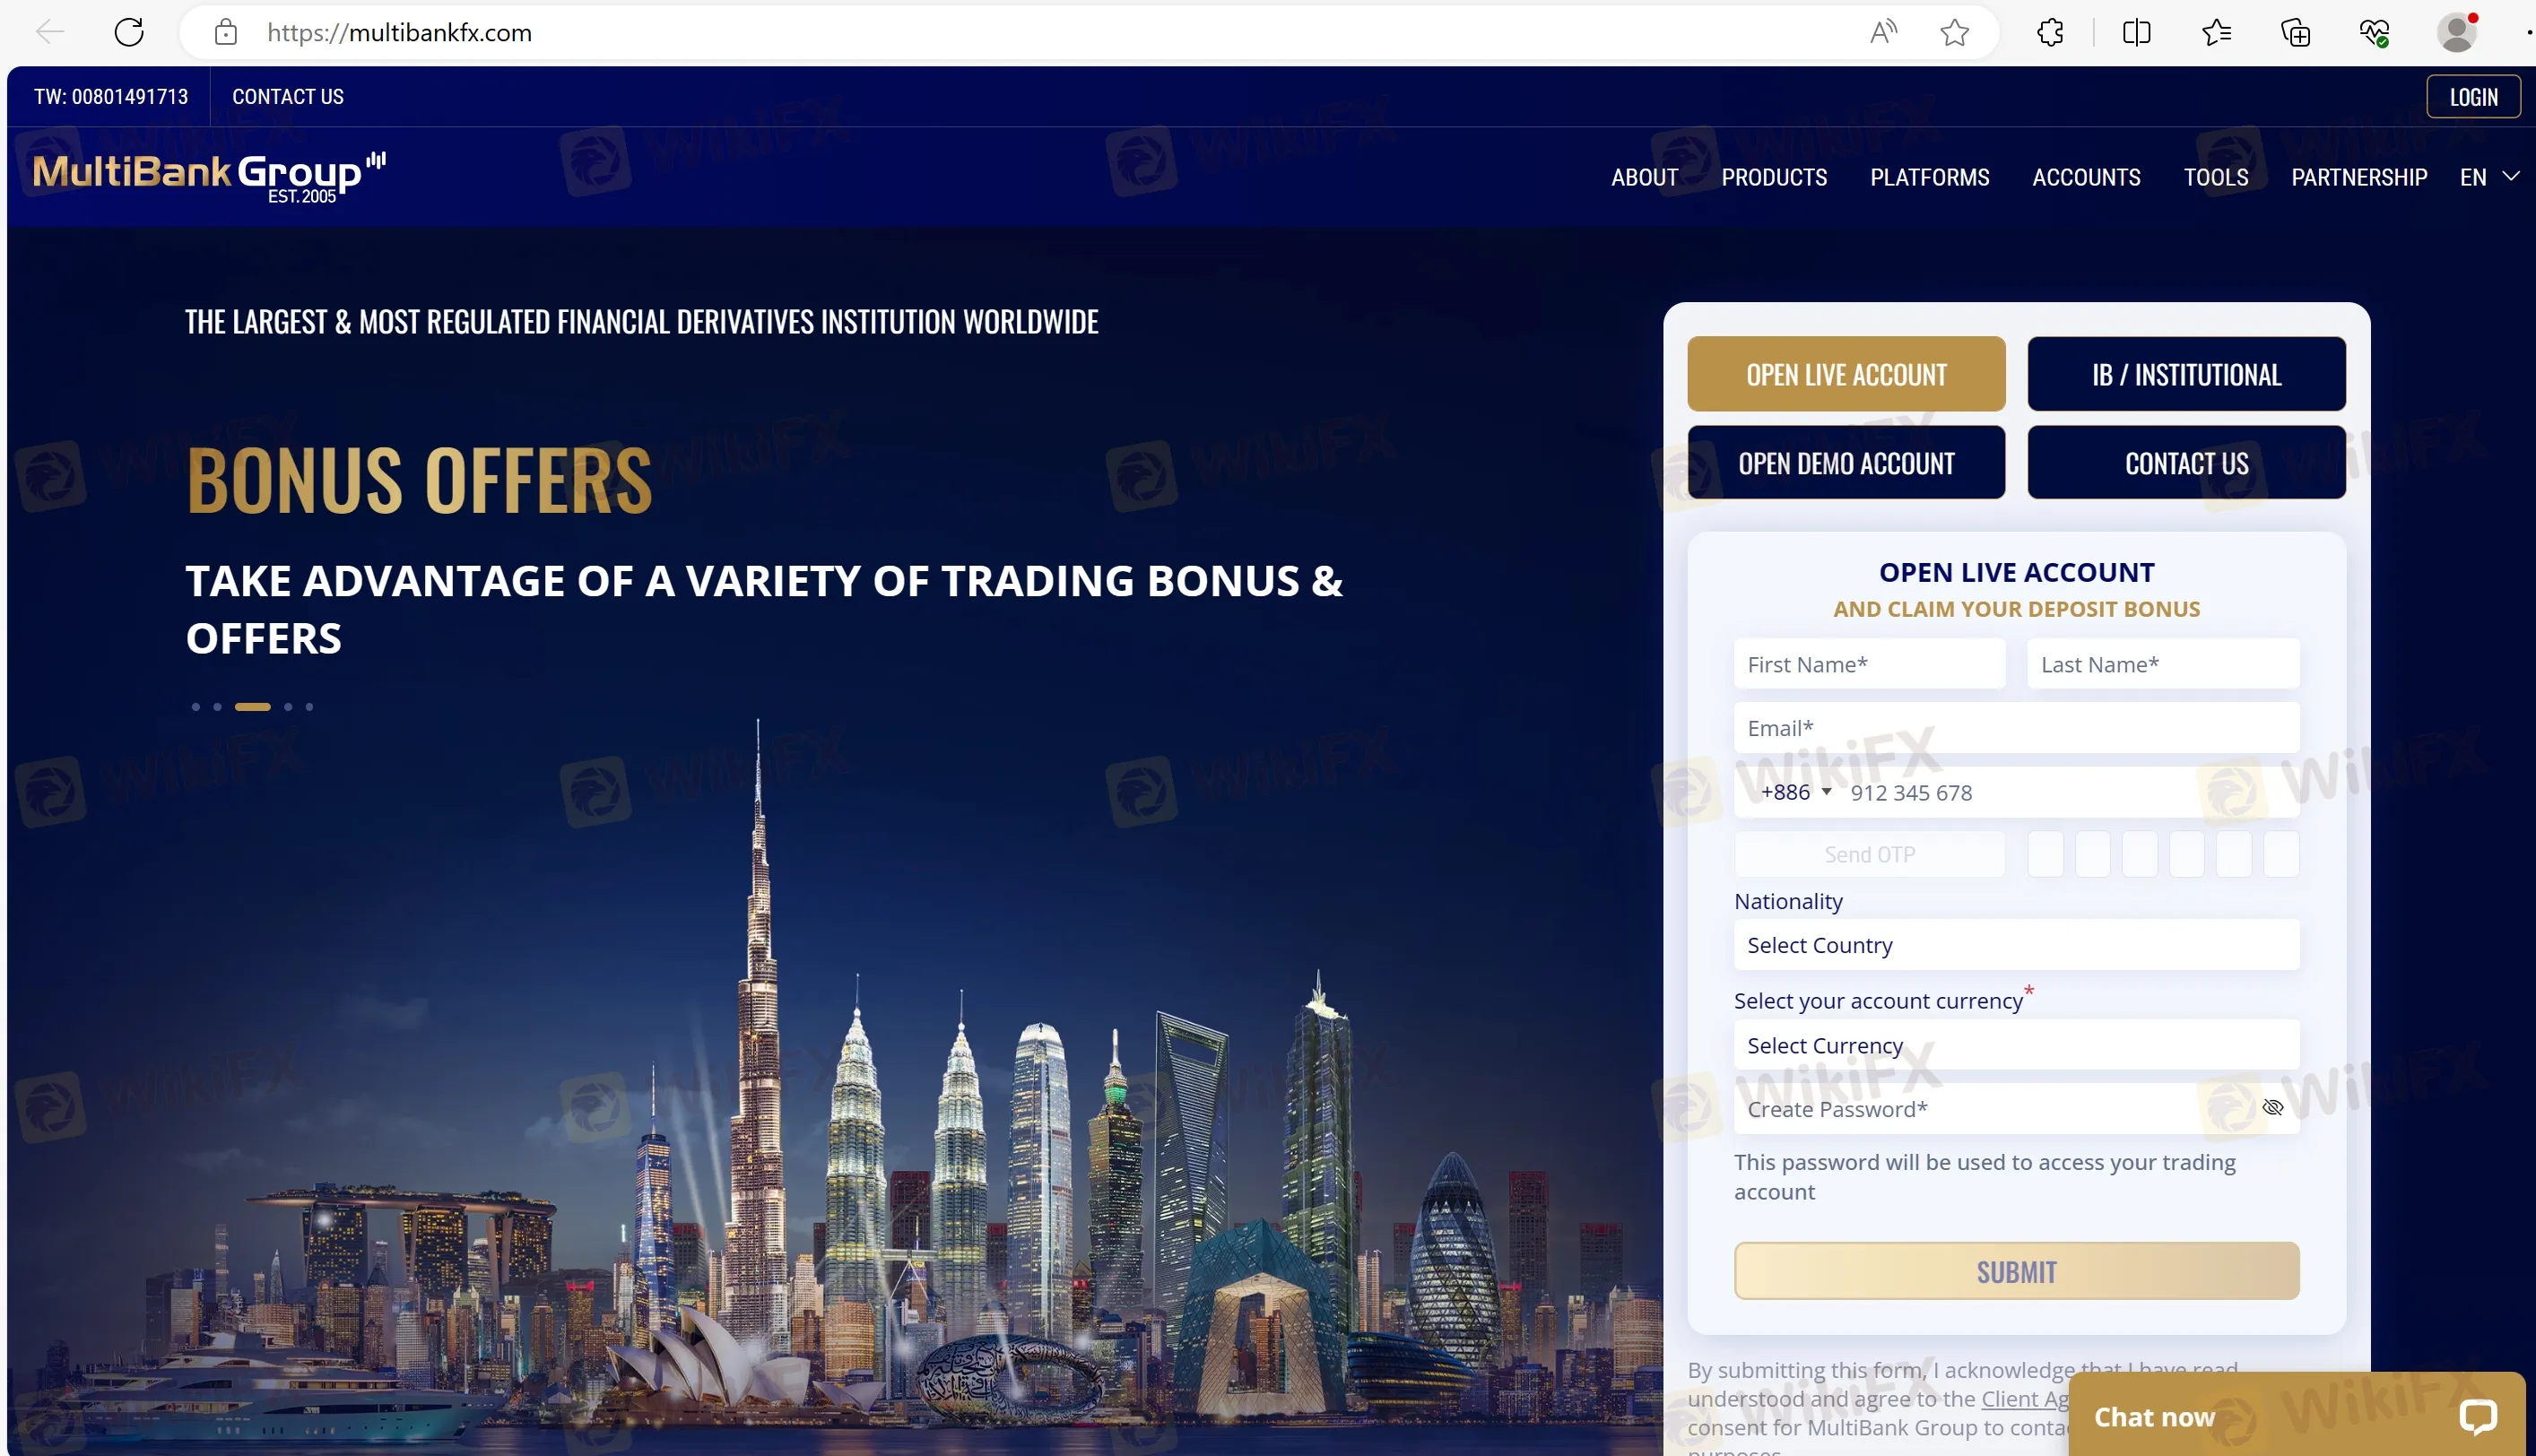Open the Select Currency account dropdown
2536x1456 pixels.
coord(2017,1045)
